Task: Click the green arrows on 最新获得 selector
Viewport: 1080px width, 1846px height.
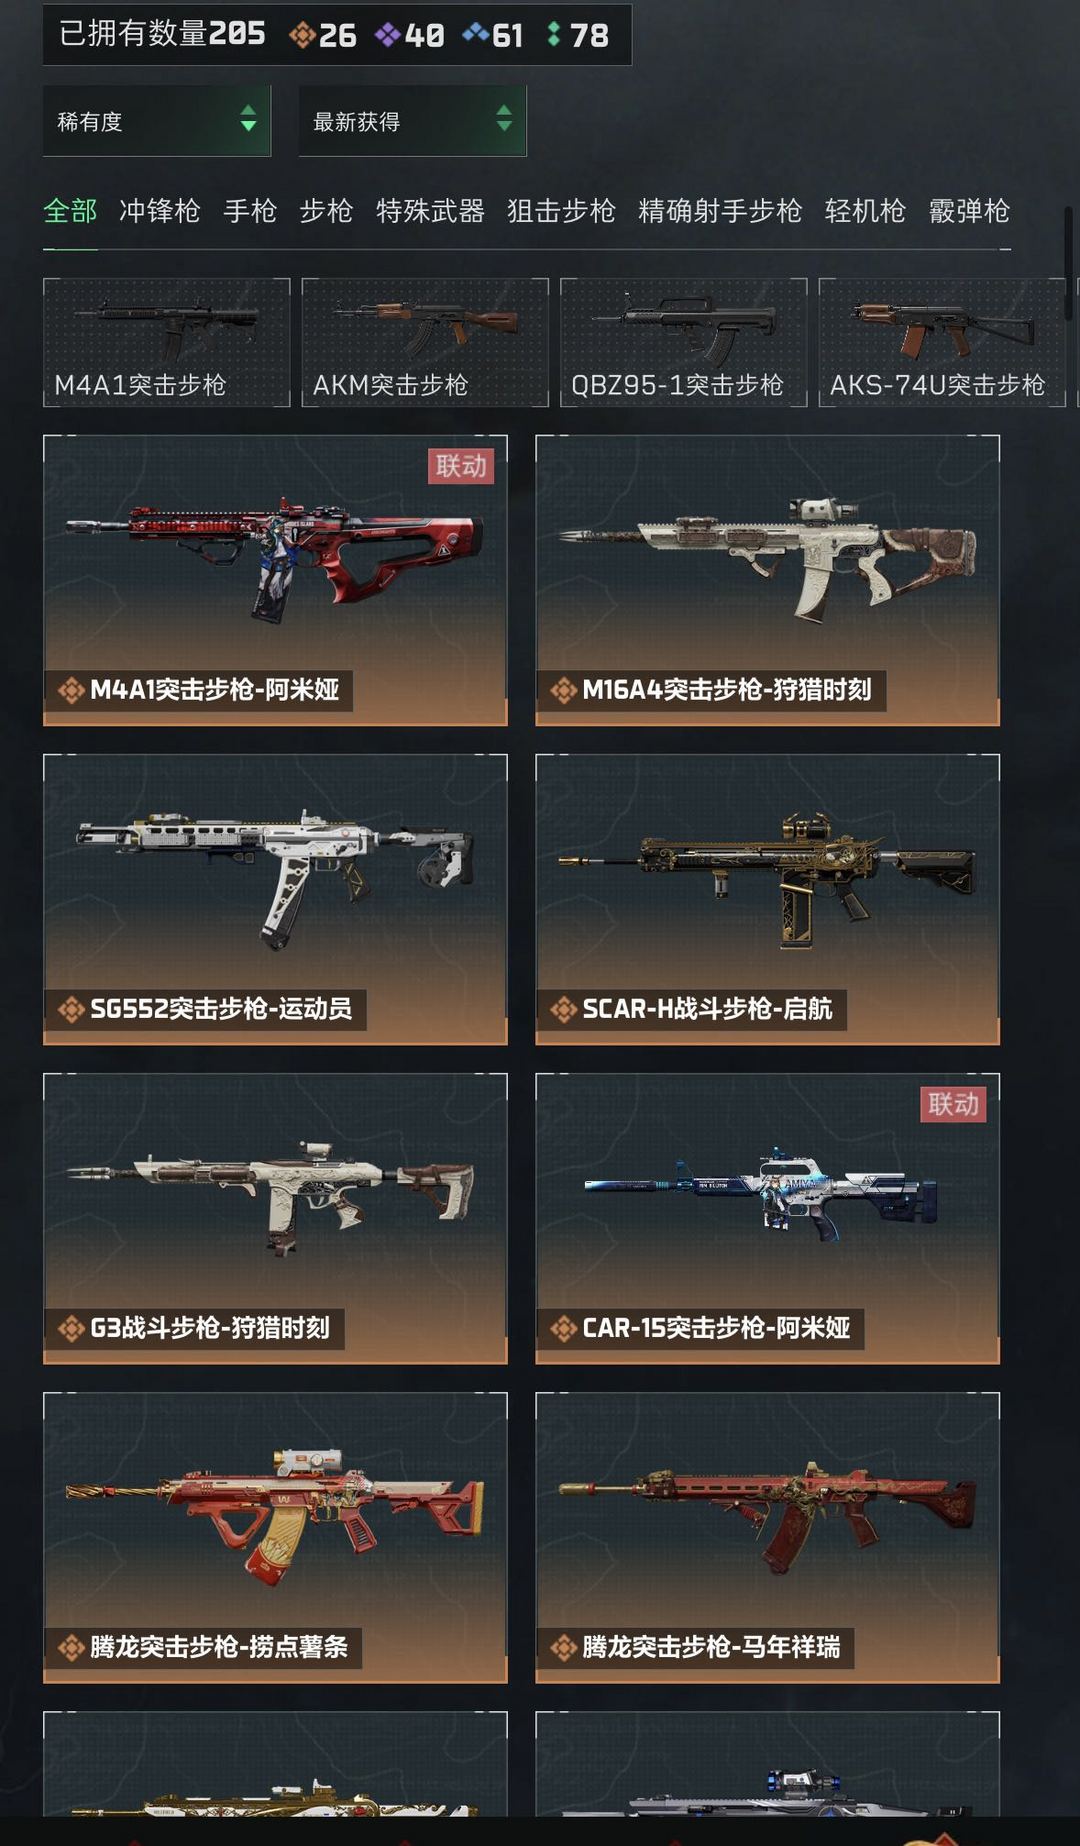Action: [x=504, y=119]
